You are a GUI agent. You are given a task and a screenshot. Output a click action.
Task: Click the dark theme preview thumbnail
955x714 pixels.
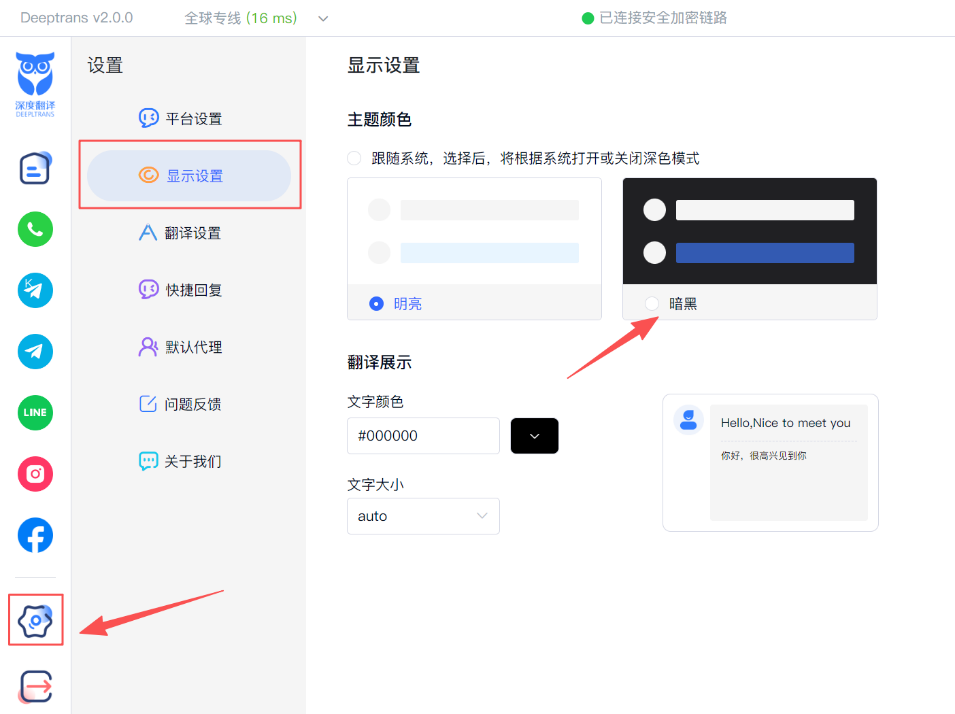[750, 231]
